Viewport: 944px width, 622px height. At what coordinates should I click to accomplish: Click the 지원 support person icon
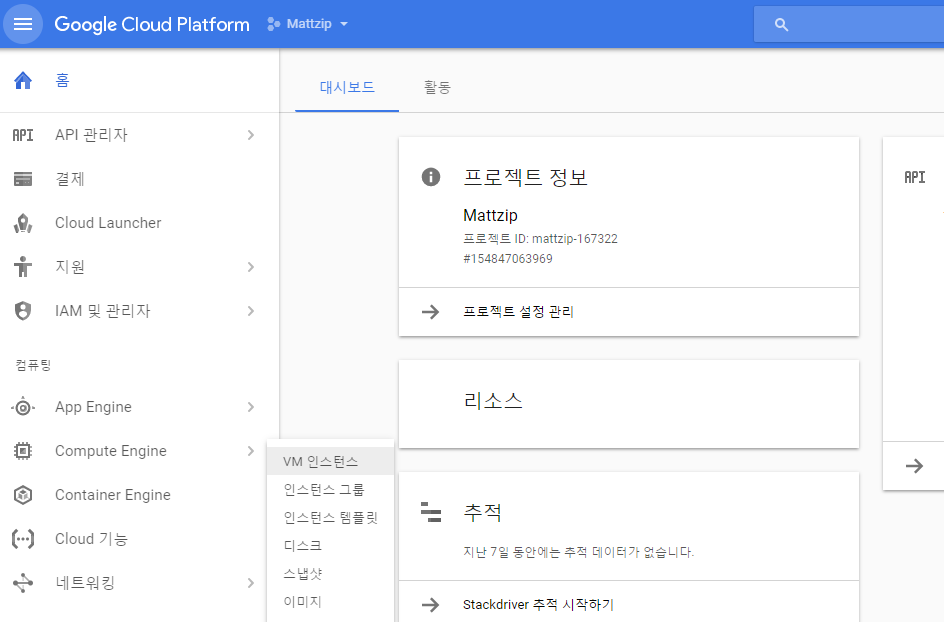(23, 266)
